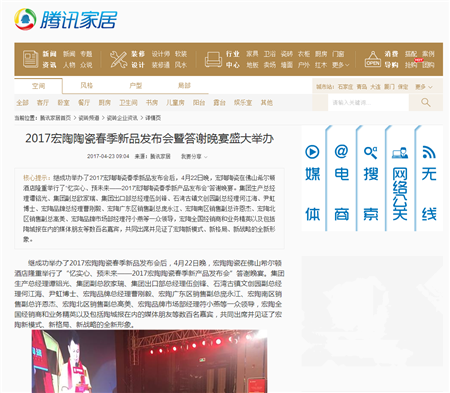The width and height of the screenshot is (450, 393).
Task: Click the 消费导购 OPEN sign icon
Action: [373, 59]
